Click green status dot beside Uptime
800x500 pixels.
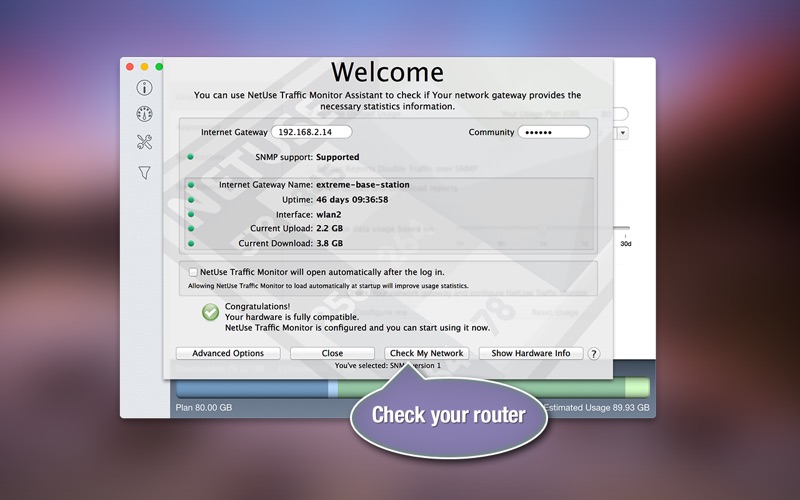click(x=190, y=200)
